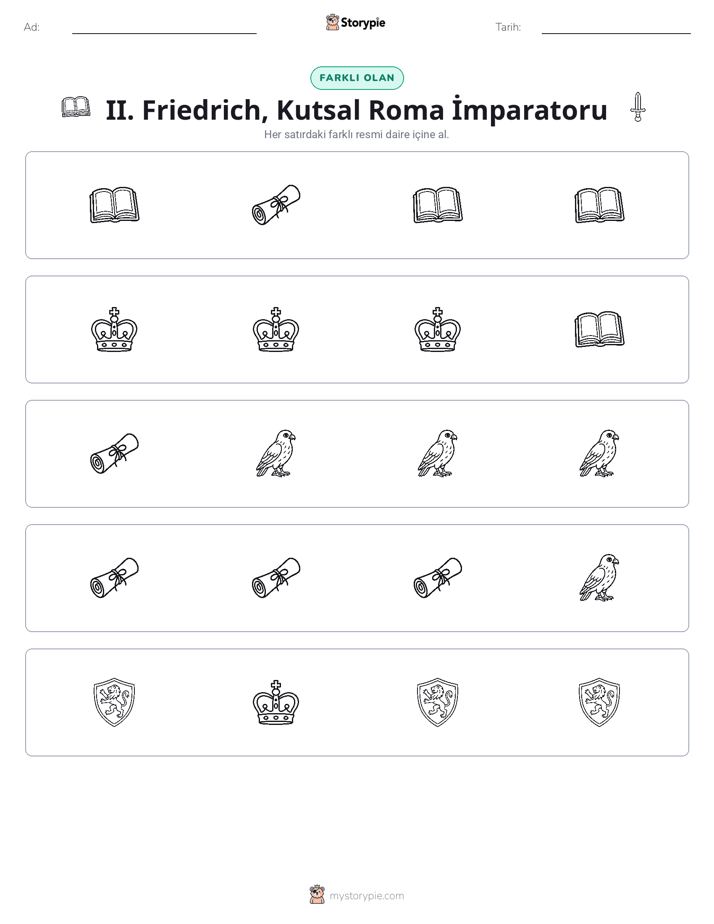This screenshot has height=924, width=714.
Task: Click the Storypie logo at the top
Action: click(356, 22)
